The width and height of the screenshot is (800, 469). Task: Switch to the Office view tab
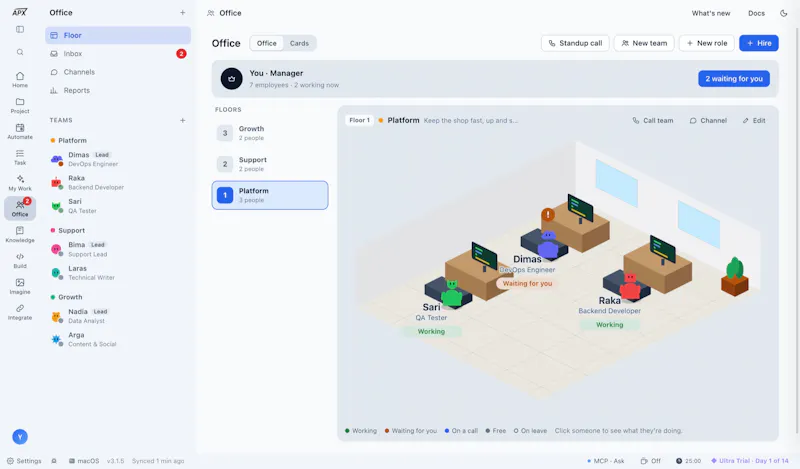266,43
